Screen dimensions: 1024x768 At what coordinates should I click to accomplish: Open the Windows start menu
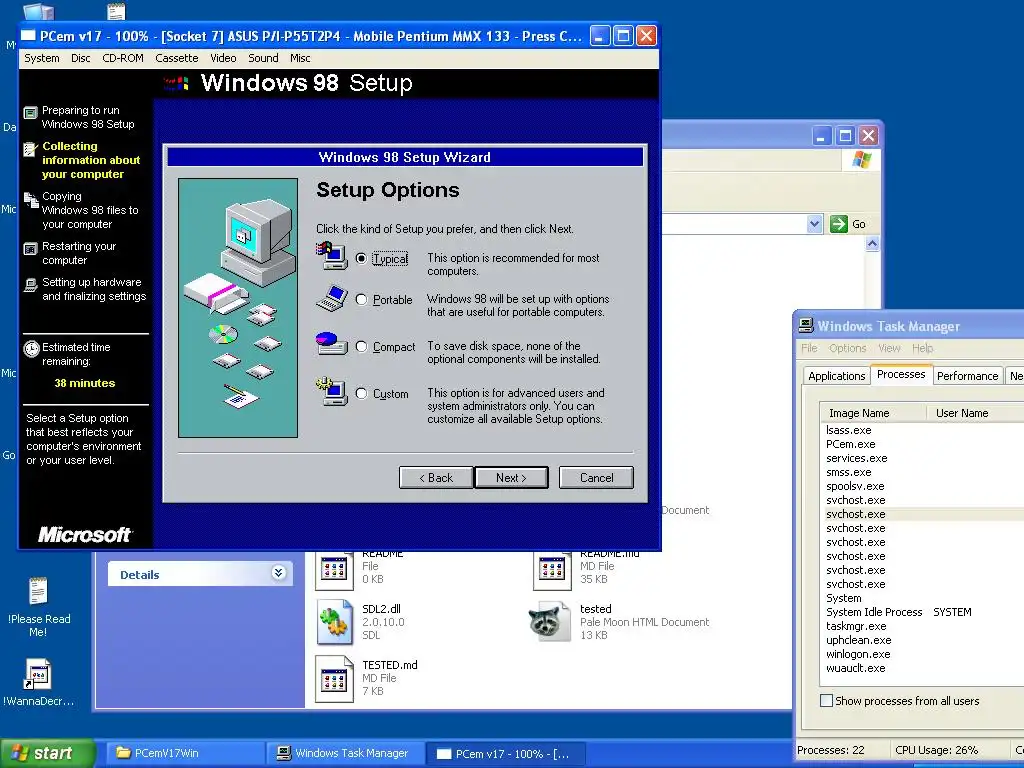coord(47,753)
